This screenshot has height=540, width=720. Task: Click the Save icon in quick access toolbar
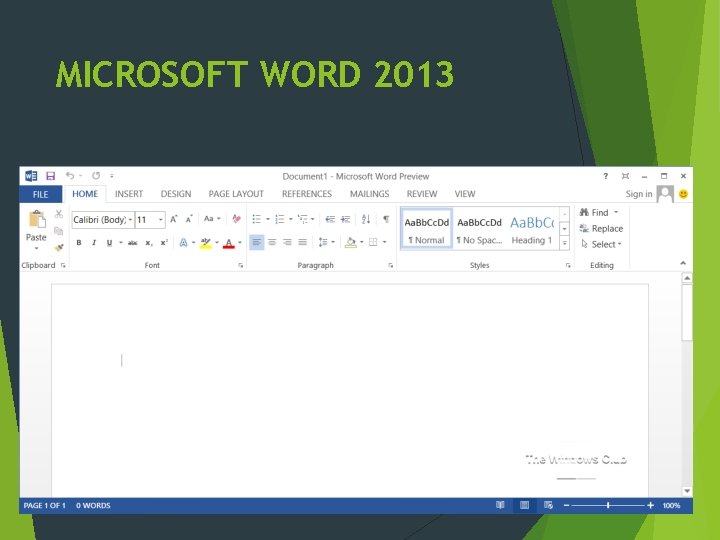(51, 176)
